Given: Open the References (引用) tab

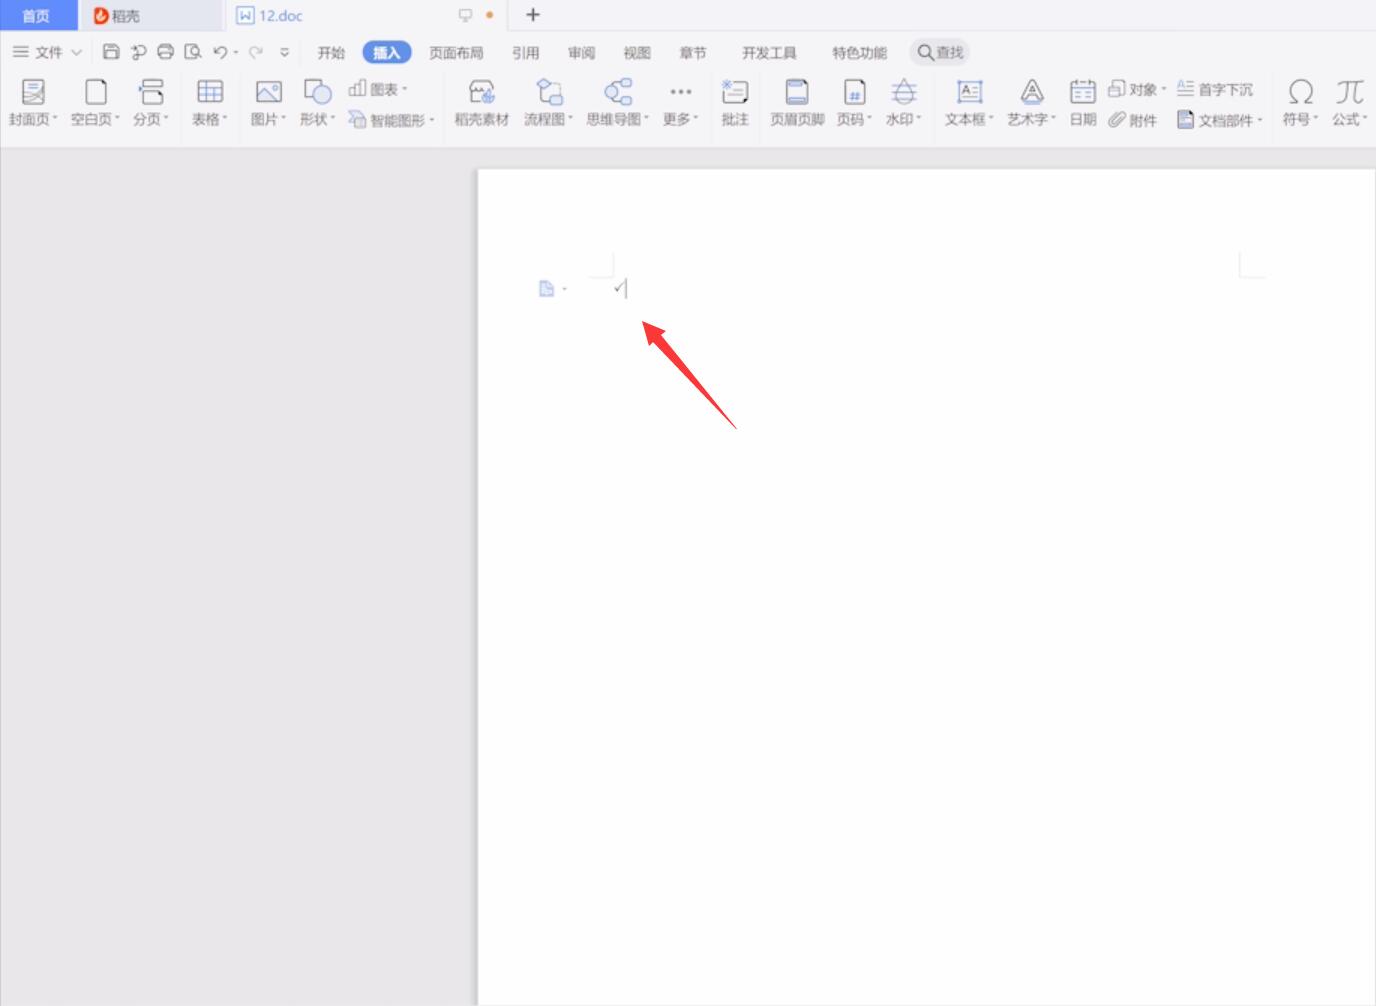Looking at the screenshot, I should point(525,53).
